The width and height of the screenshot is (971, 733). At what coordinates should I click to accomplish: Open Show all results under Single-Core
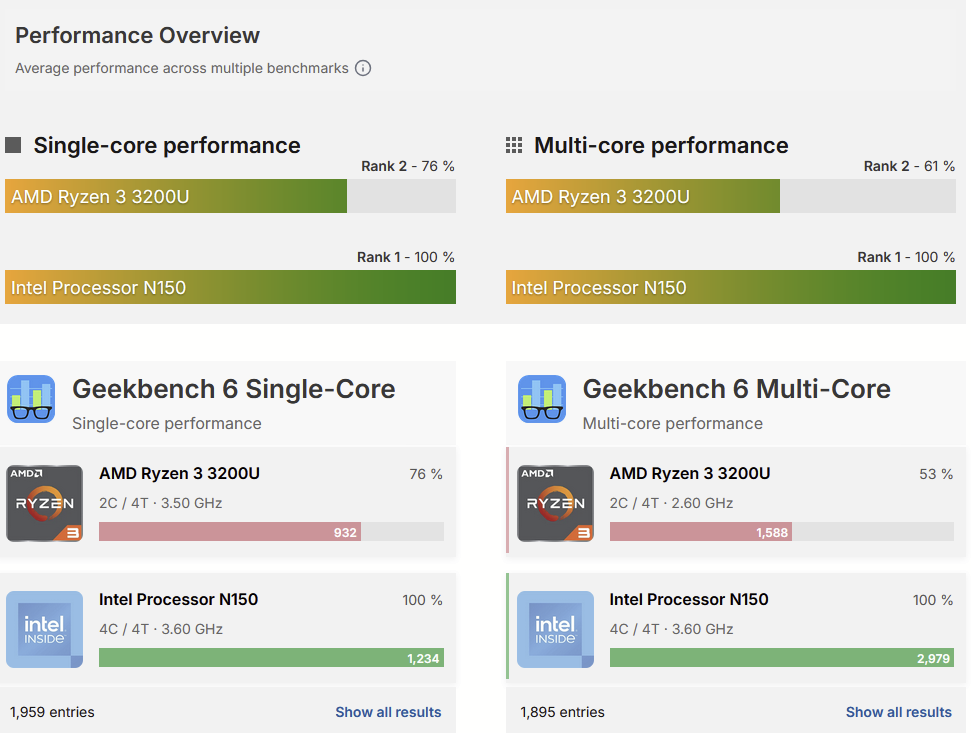pyautogui.click(x=388, y=712)
